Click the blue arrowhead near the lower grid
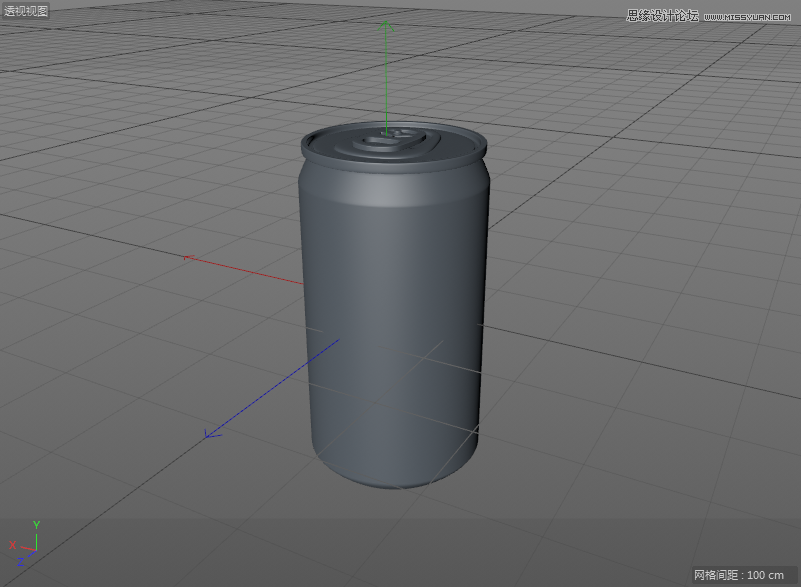The width and height of the screenshot is (801, 587). pyautogui.click(x=207, y=434)
